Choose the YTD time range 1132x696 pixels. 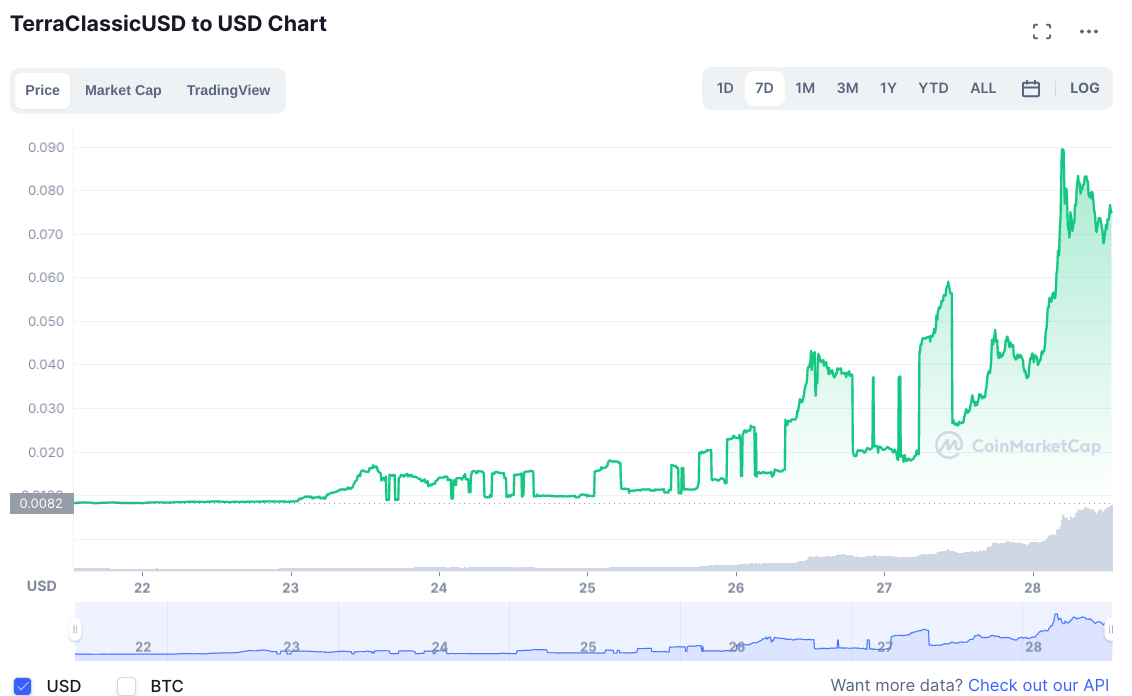[933, 88]
